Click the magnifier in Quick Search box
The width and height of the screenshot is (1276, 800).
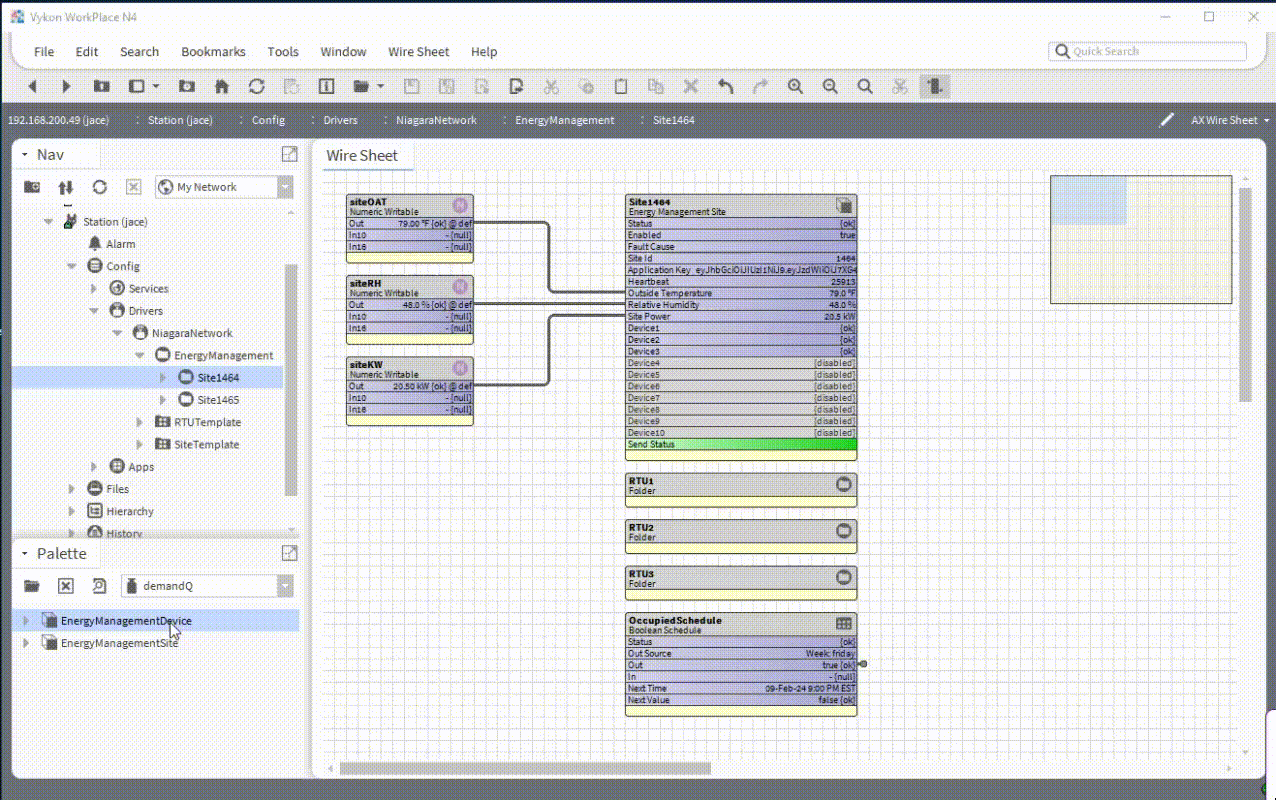point(1063,51)
